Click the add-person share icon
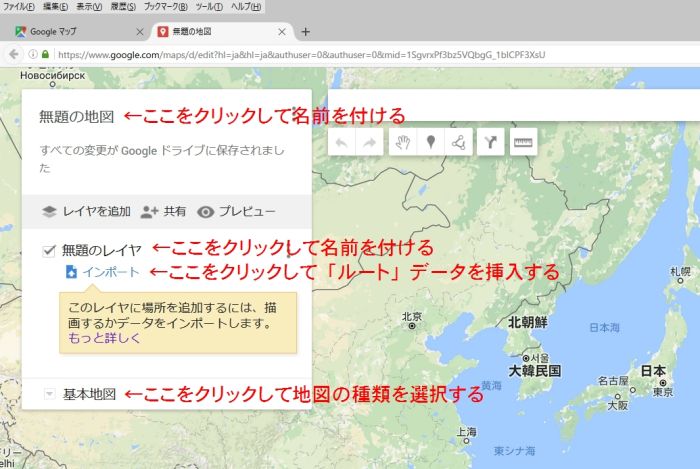This screenshot has height=469, width=700. [149, 212]
